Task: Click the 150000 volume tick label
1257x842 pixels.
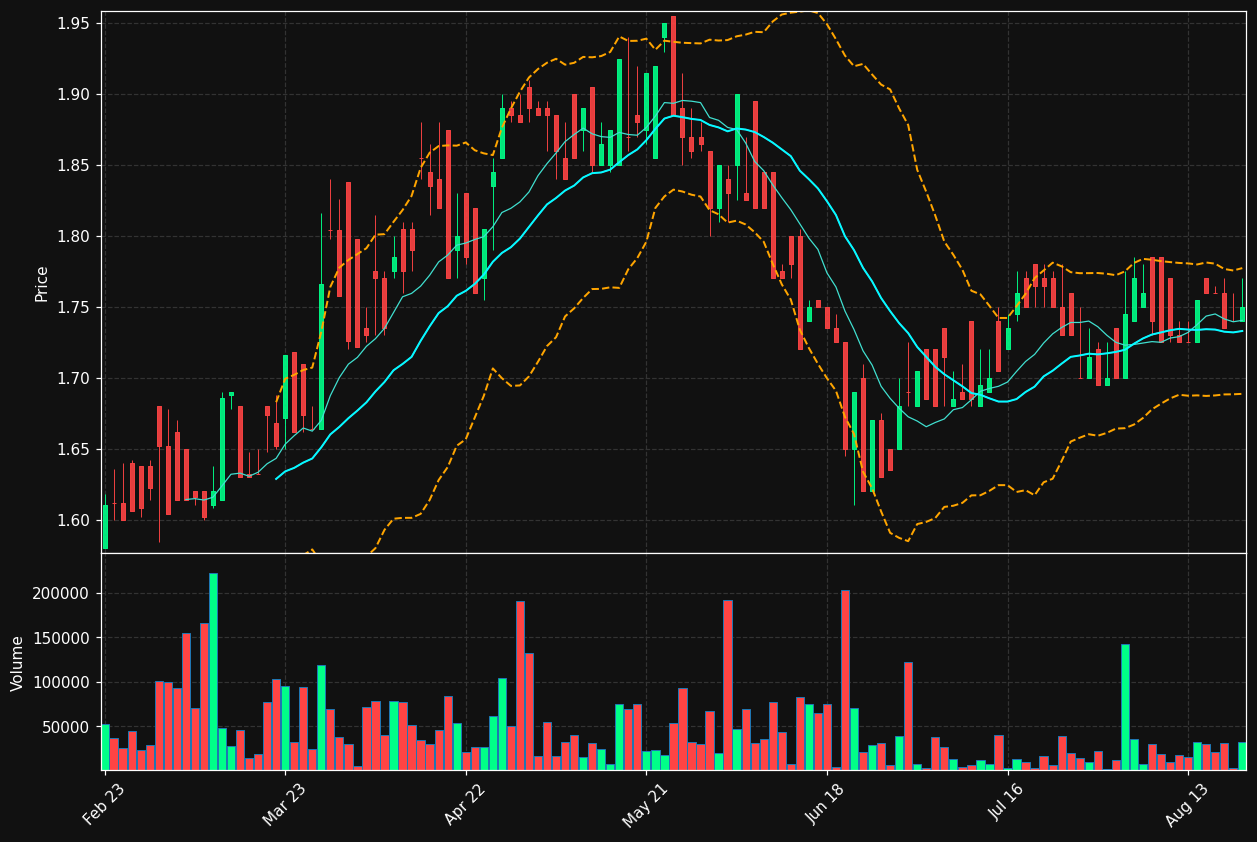Action: (62, 638)
